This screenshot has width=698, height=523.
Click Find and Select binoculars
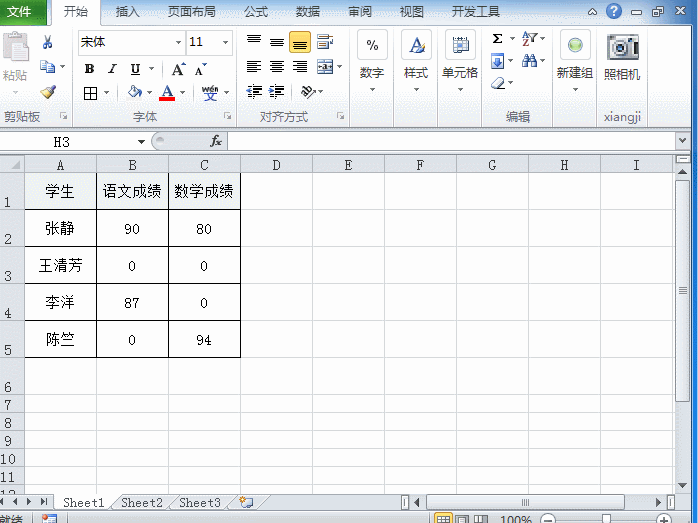click(x=529, y=61)
